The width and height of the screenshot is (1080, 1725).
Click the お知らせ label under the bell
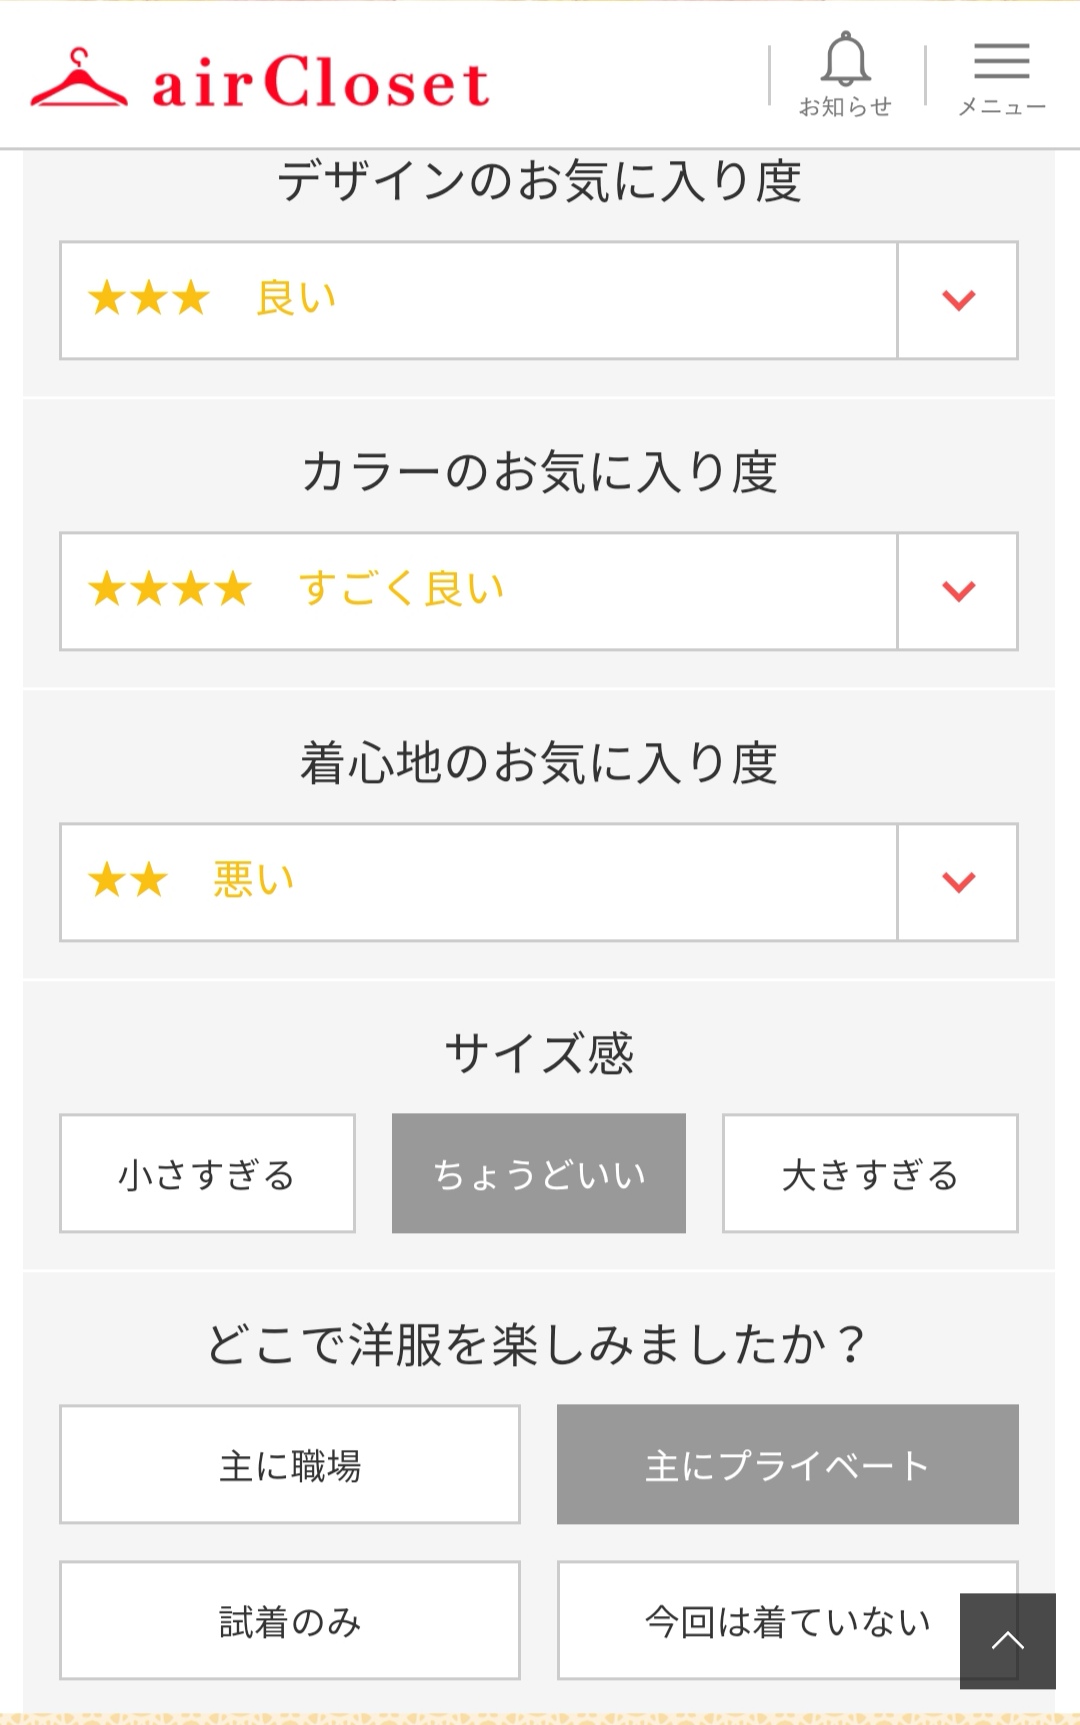coord(845,107)
